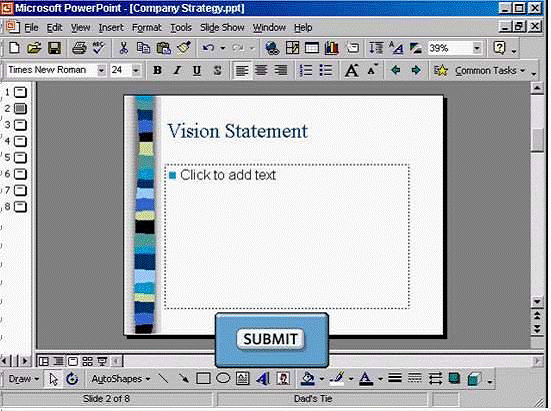Viewport: 551px width, 411px height.
Task: Toggle Italic formatting button
Action: pos(177,70)
